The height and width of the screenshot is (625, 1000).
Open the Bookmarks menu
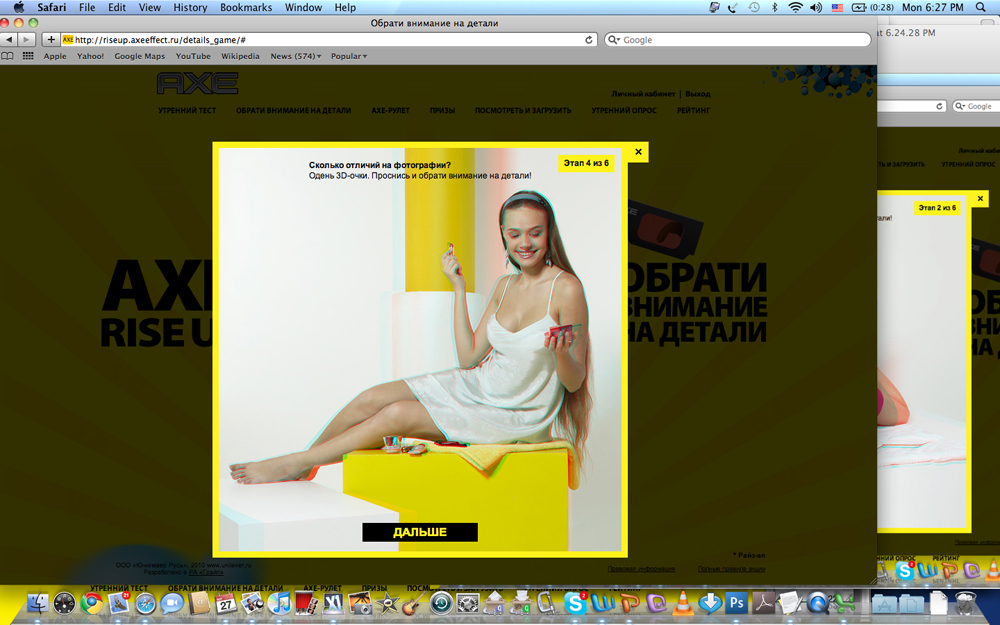(246, 7)
